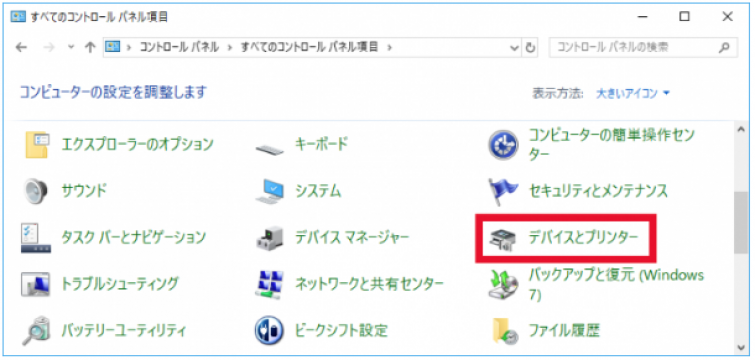Click the ファイル履歴 folder icon
Screen dimensions: 755x360
click(x=505, y=331)
